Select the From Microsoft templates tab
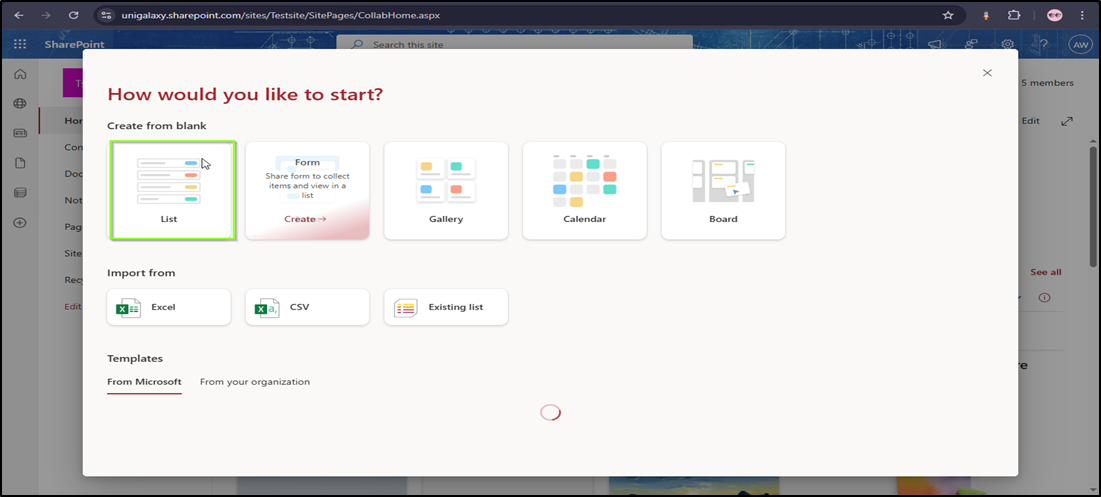Screen dimensions: 1101x497 (144, 382)
